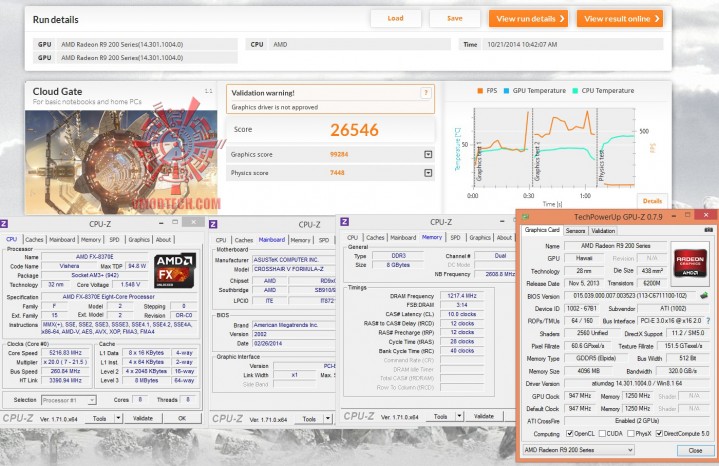
Task: Click the CPU-Z Name field AMD FX-8370E
Action: point(95,257)
